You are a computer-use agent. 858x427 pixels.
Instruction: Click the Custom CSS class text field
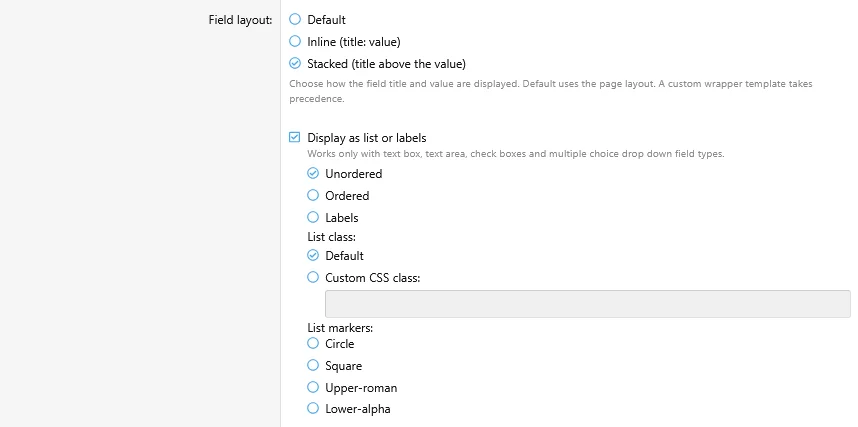point(588,304)
